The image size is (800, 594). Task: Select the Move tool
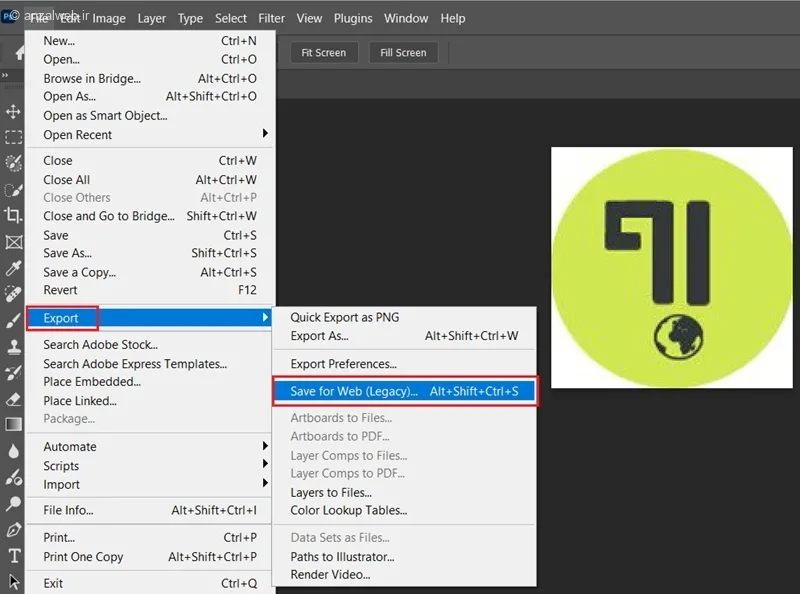(13, 111)
